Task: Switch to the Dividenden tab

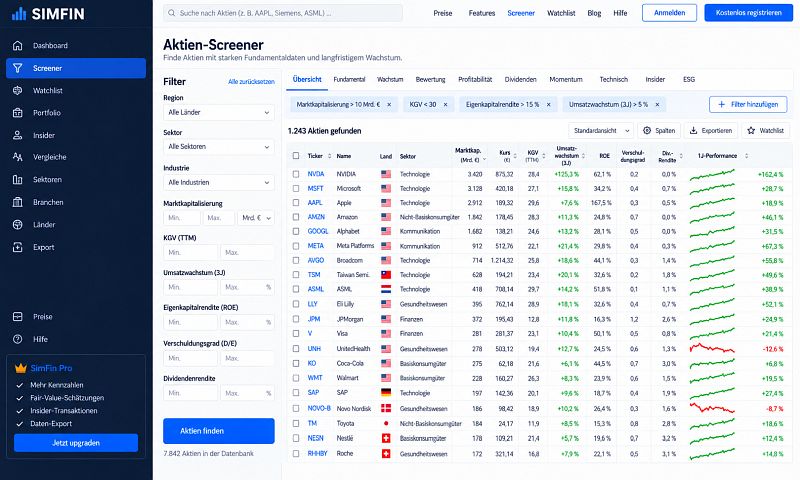Action: pyautogui.click(x=520, y=80)
